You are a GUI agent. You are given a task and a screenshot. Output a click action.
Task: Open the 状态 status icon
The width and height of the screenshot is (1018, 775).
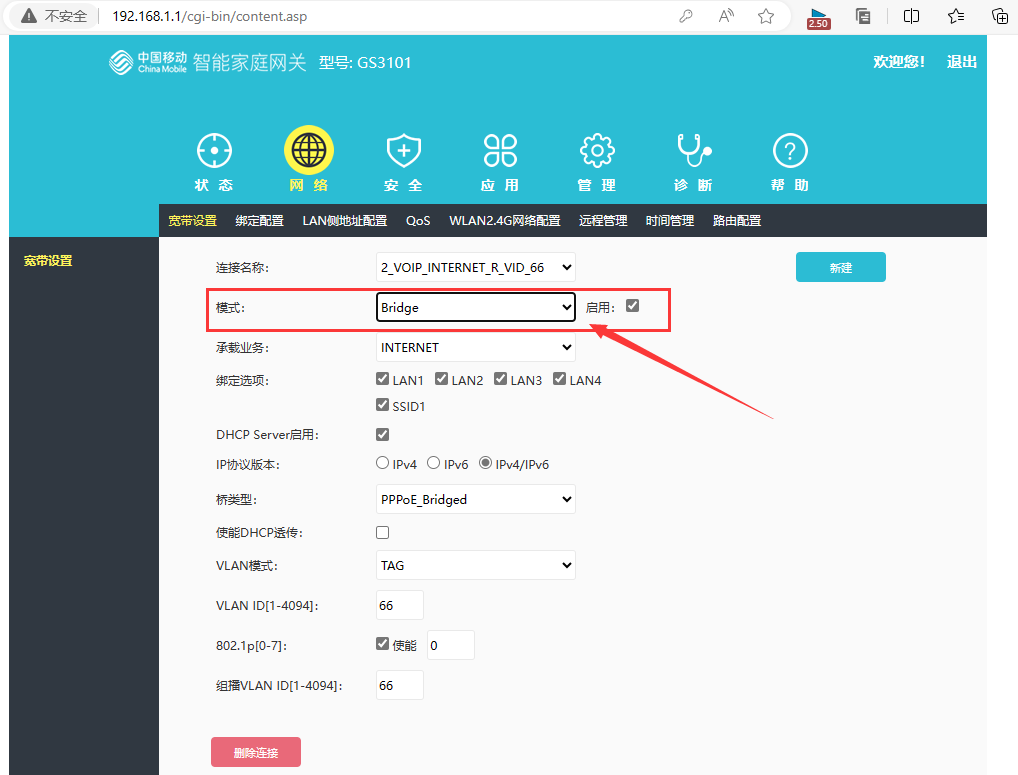tap(213, 151)
